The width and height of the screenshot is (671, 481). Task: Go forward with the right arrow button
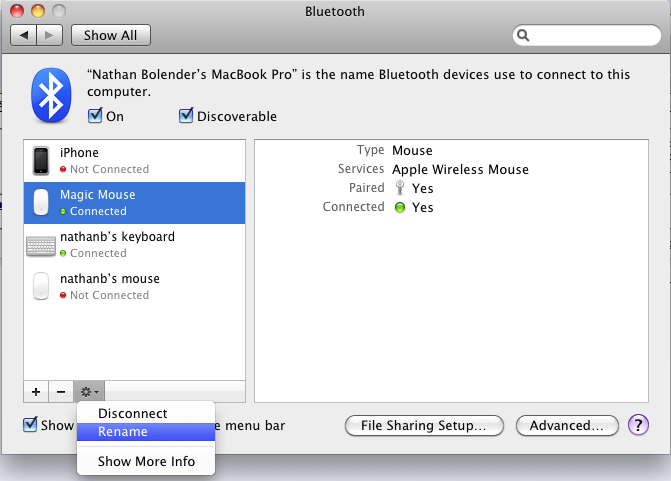click(50, 35)
